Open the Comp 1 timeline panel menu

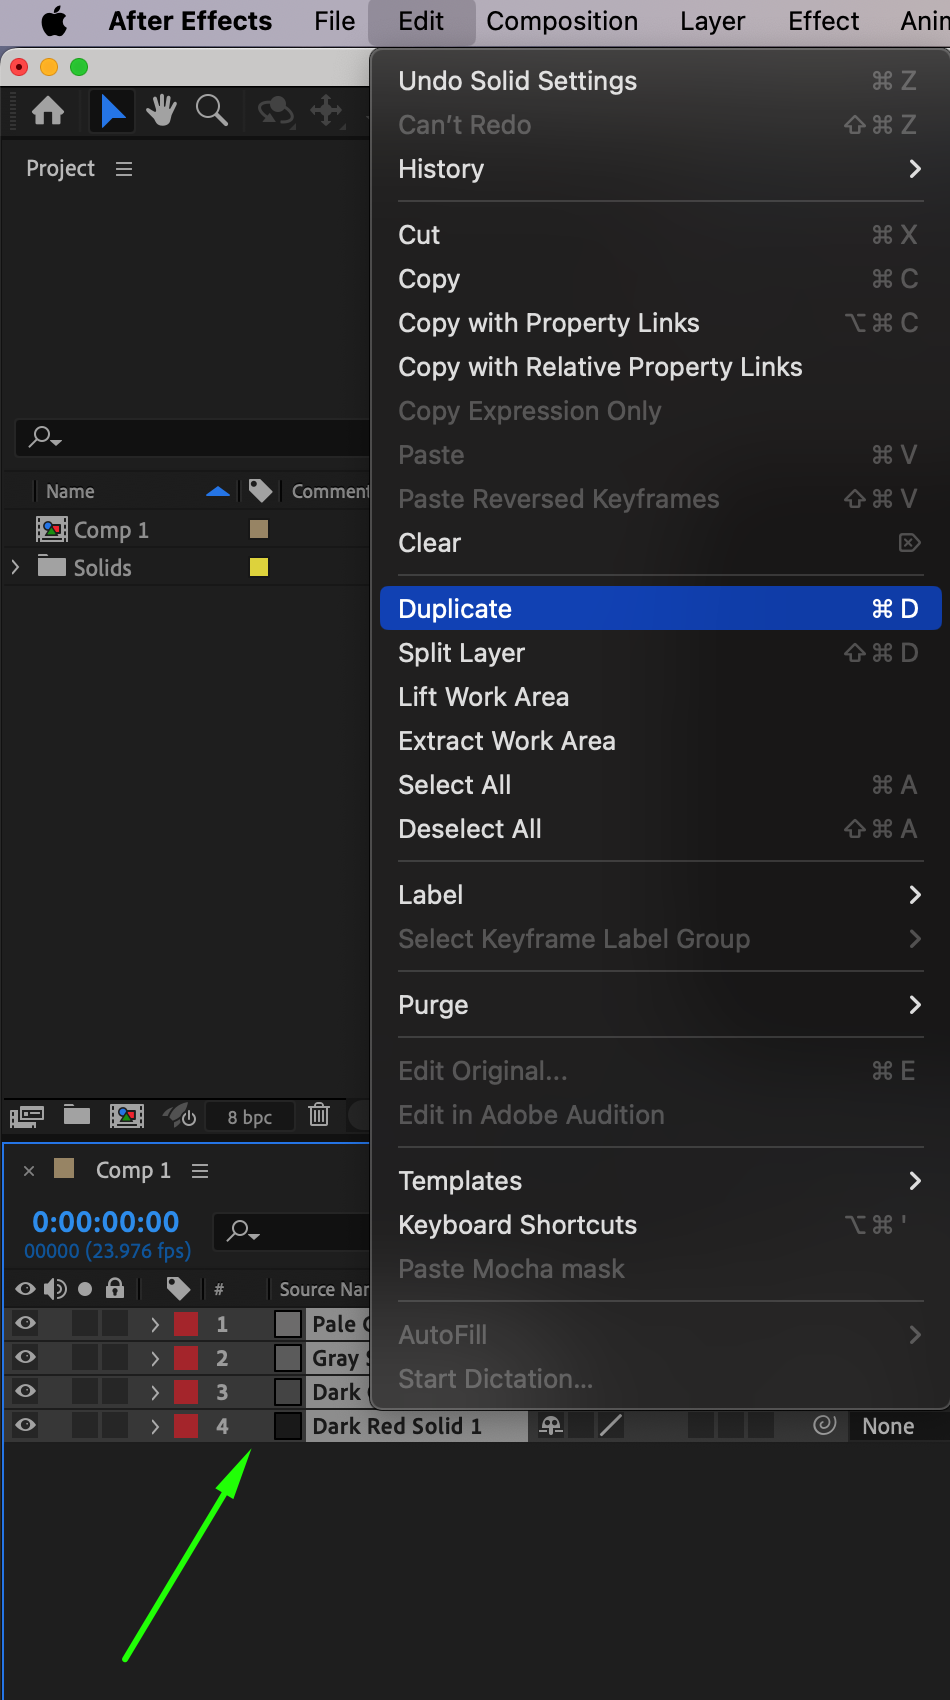point(200,1170)
